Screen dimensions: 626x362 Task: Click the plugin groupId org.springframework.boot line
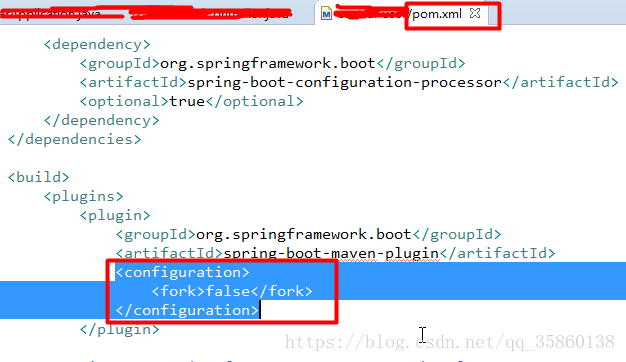coord(308,234)
